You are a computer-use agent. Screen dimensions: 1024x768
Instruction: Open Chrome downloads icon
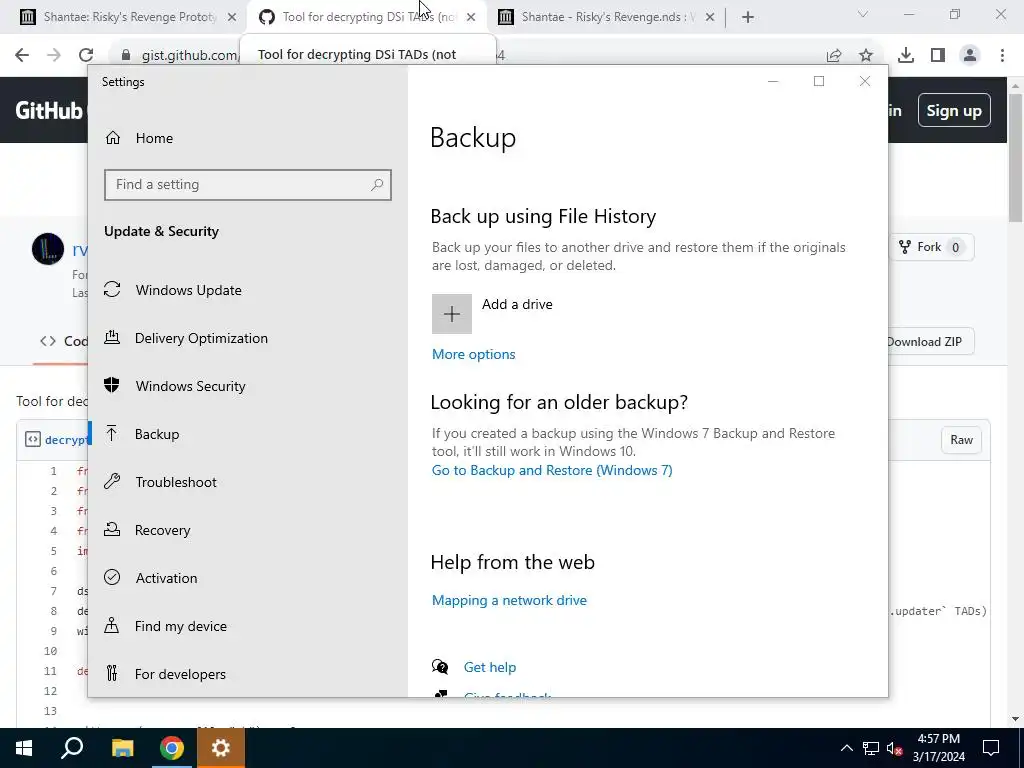[x=906, y=56]
